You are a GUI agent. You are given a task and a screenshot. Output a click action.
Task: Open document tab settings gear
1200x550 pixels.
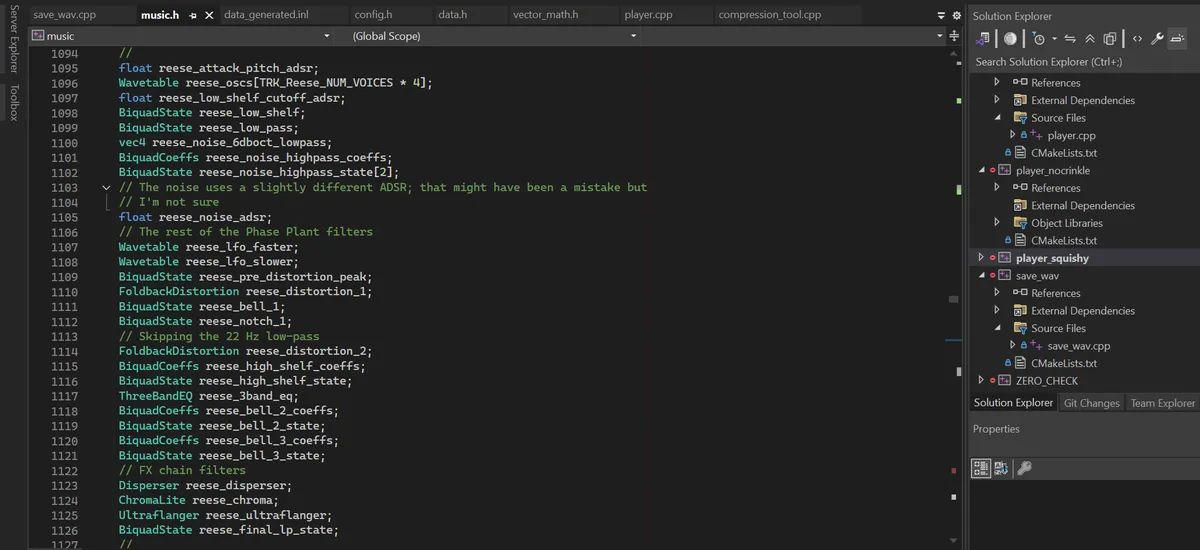(x=956, y=16)
